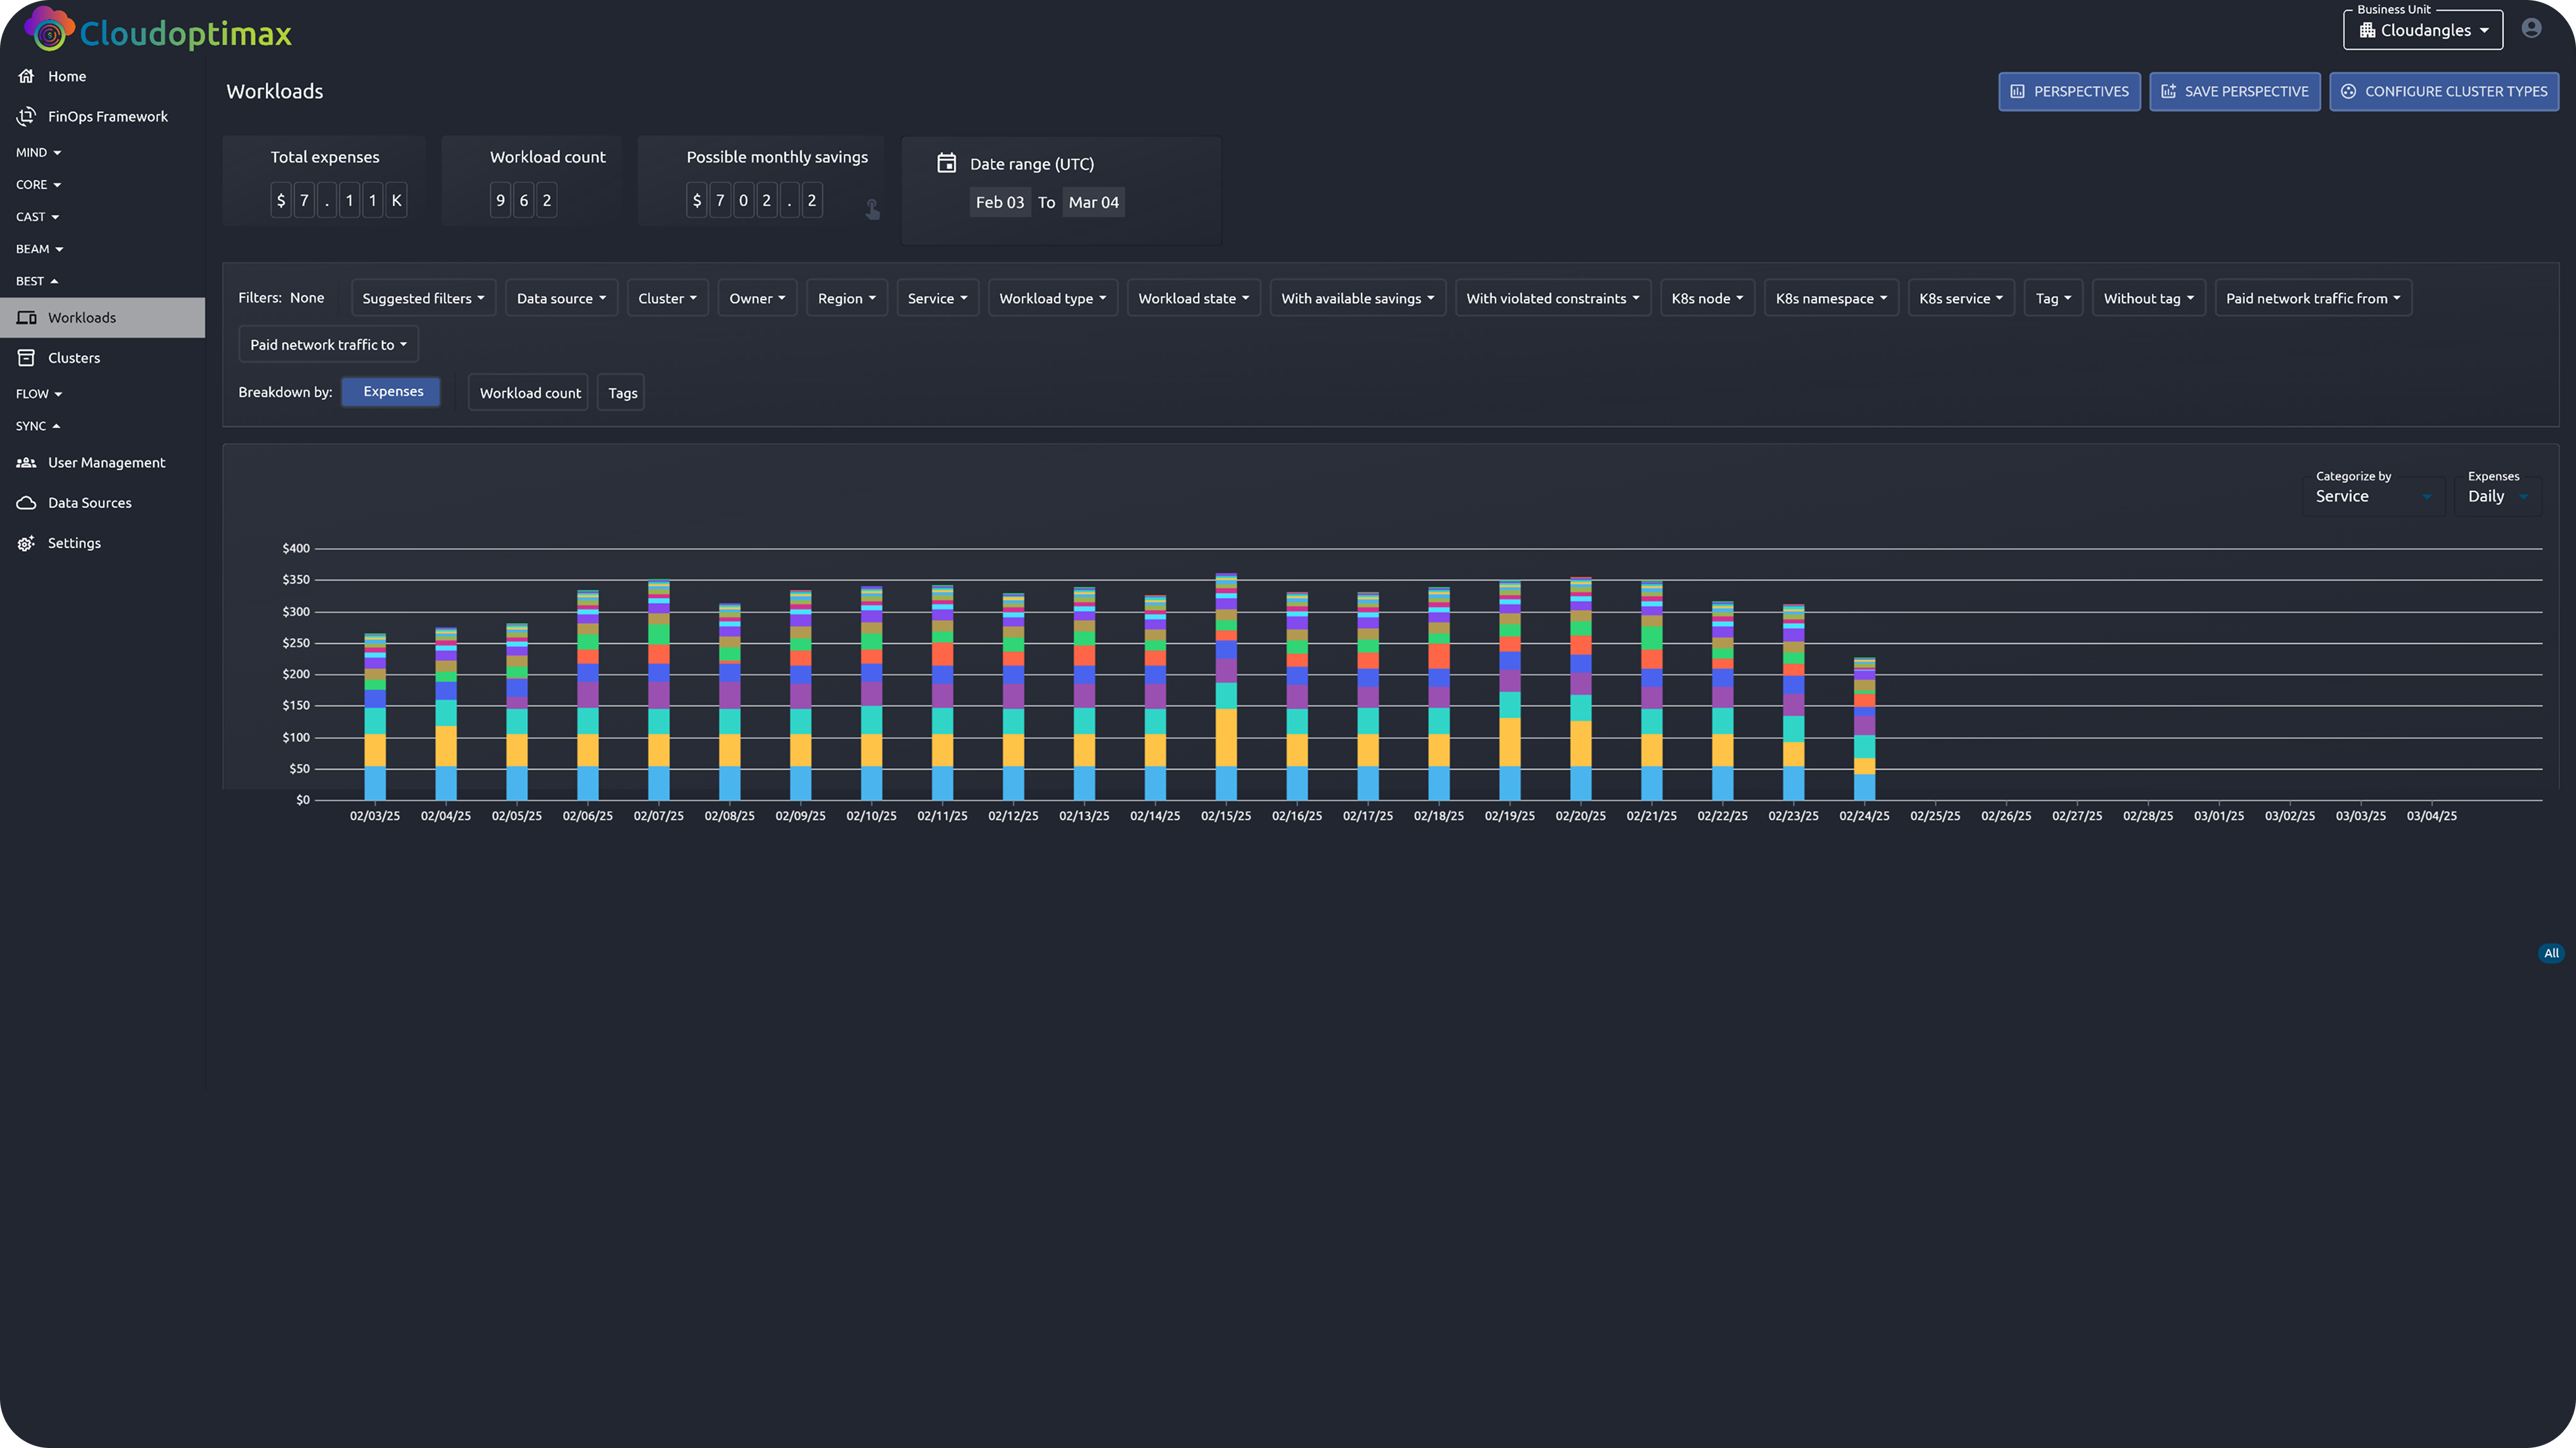Collapse the BEST sidebar section
The height and width of the screenshot is (1448, 2576).
pos(37,280)
